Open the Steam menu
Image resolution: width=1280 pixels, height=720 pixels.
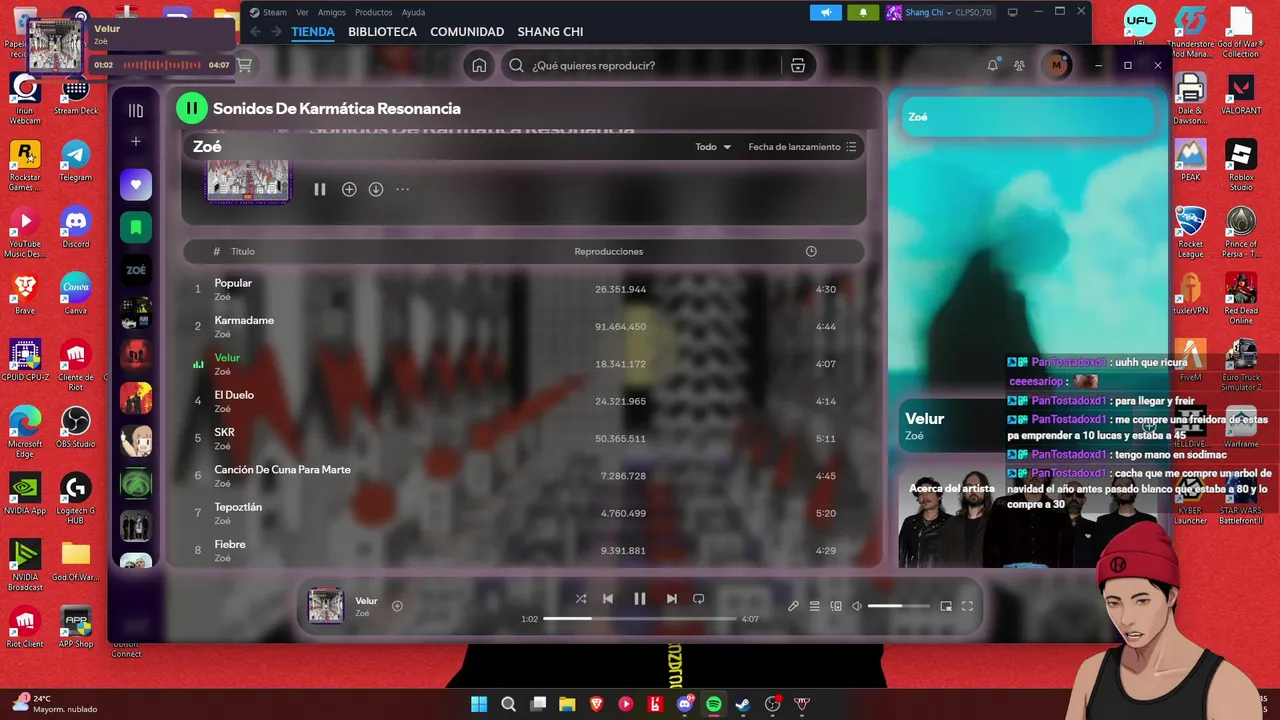click(268, 12)
